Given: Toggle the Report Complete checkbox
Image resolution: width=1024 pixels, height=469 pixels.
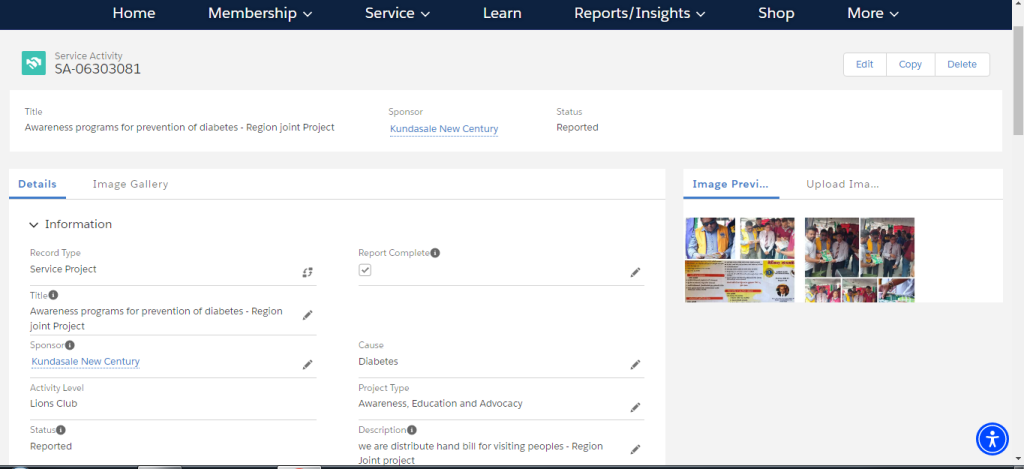Looking at the screenshot, I should (x=364, y=270).
